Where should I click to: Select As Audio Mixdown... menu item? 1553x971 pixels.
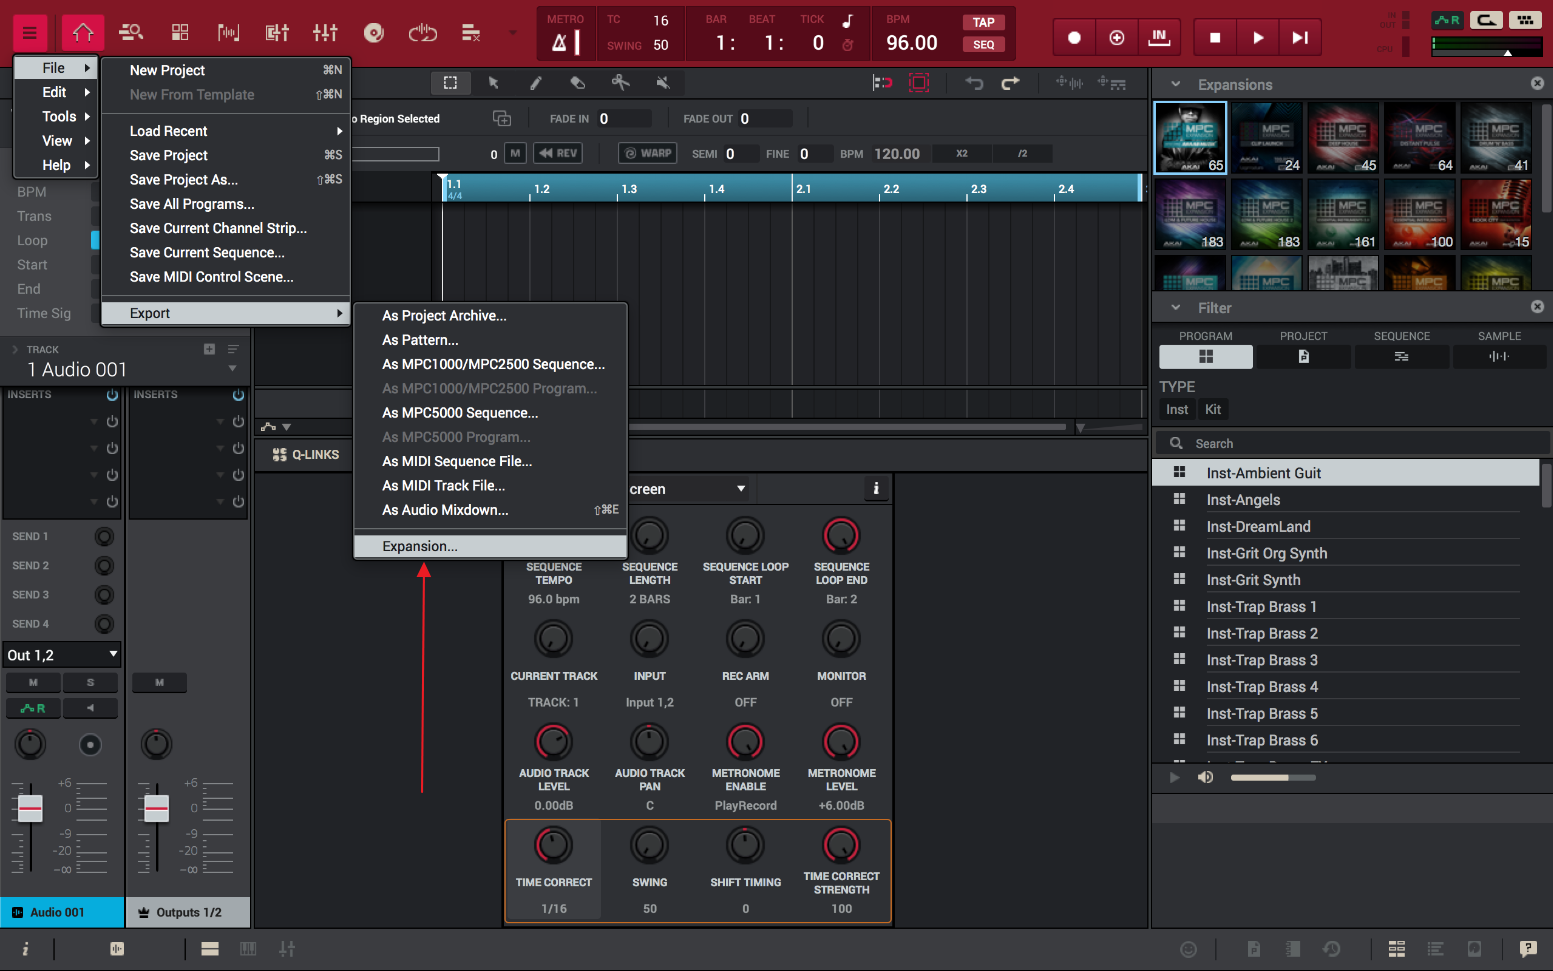tap(490, 510)
